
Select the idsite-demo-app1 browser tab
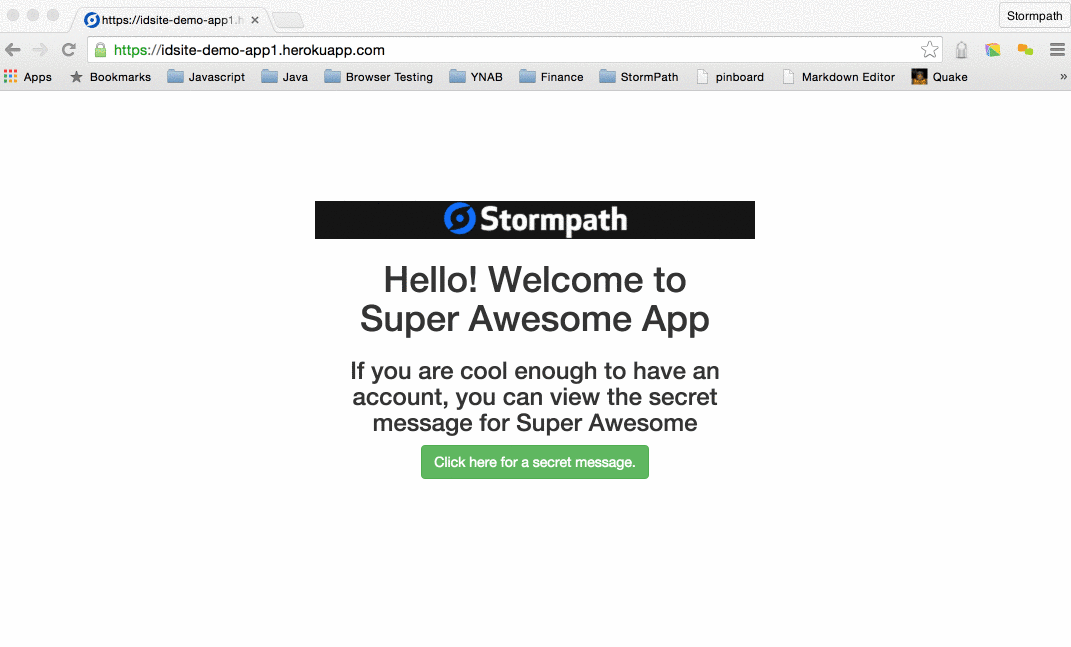point(171,20)
